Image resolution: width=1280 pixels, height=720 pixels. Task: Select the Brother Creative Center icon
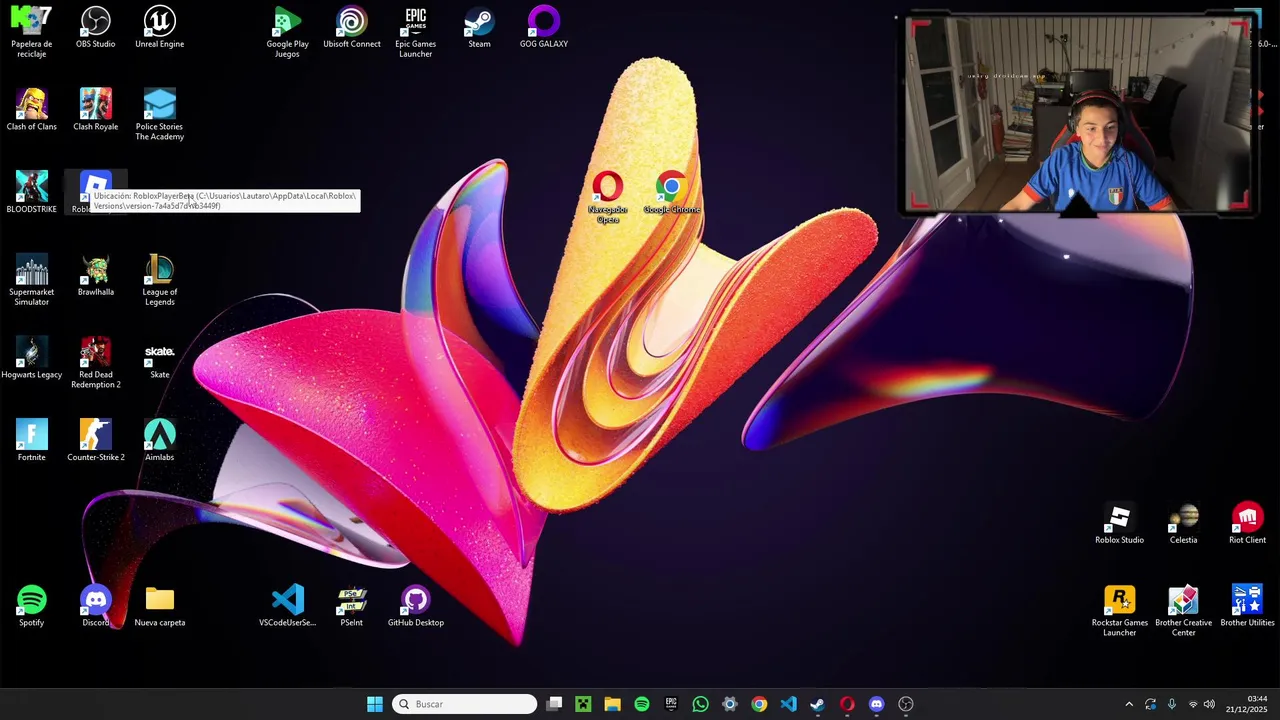pos(1183,611)
